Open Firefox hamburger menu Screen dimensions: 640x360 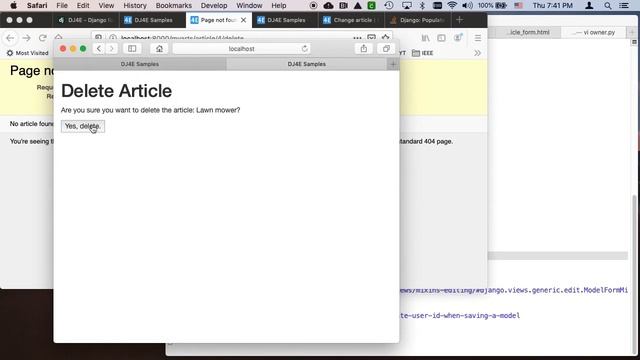tap(478, 38)
